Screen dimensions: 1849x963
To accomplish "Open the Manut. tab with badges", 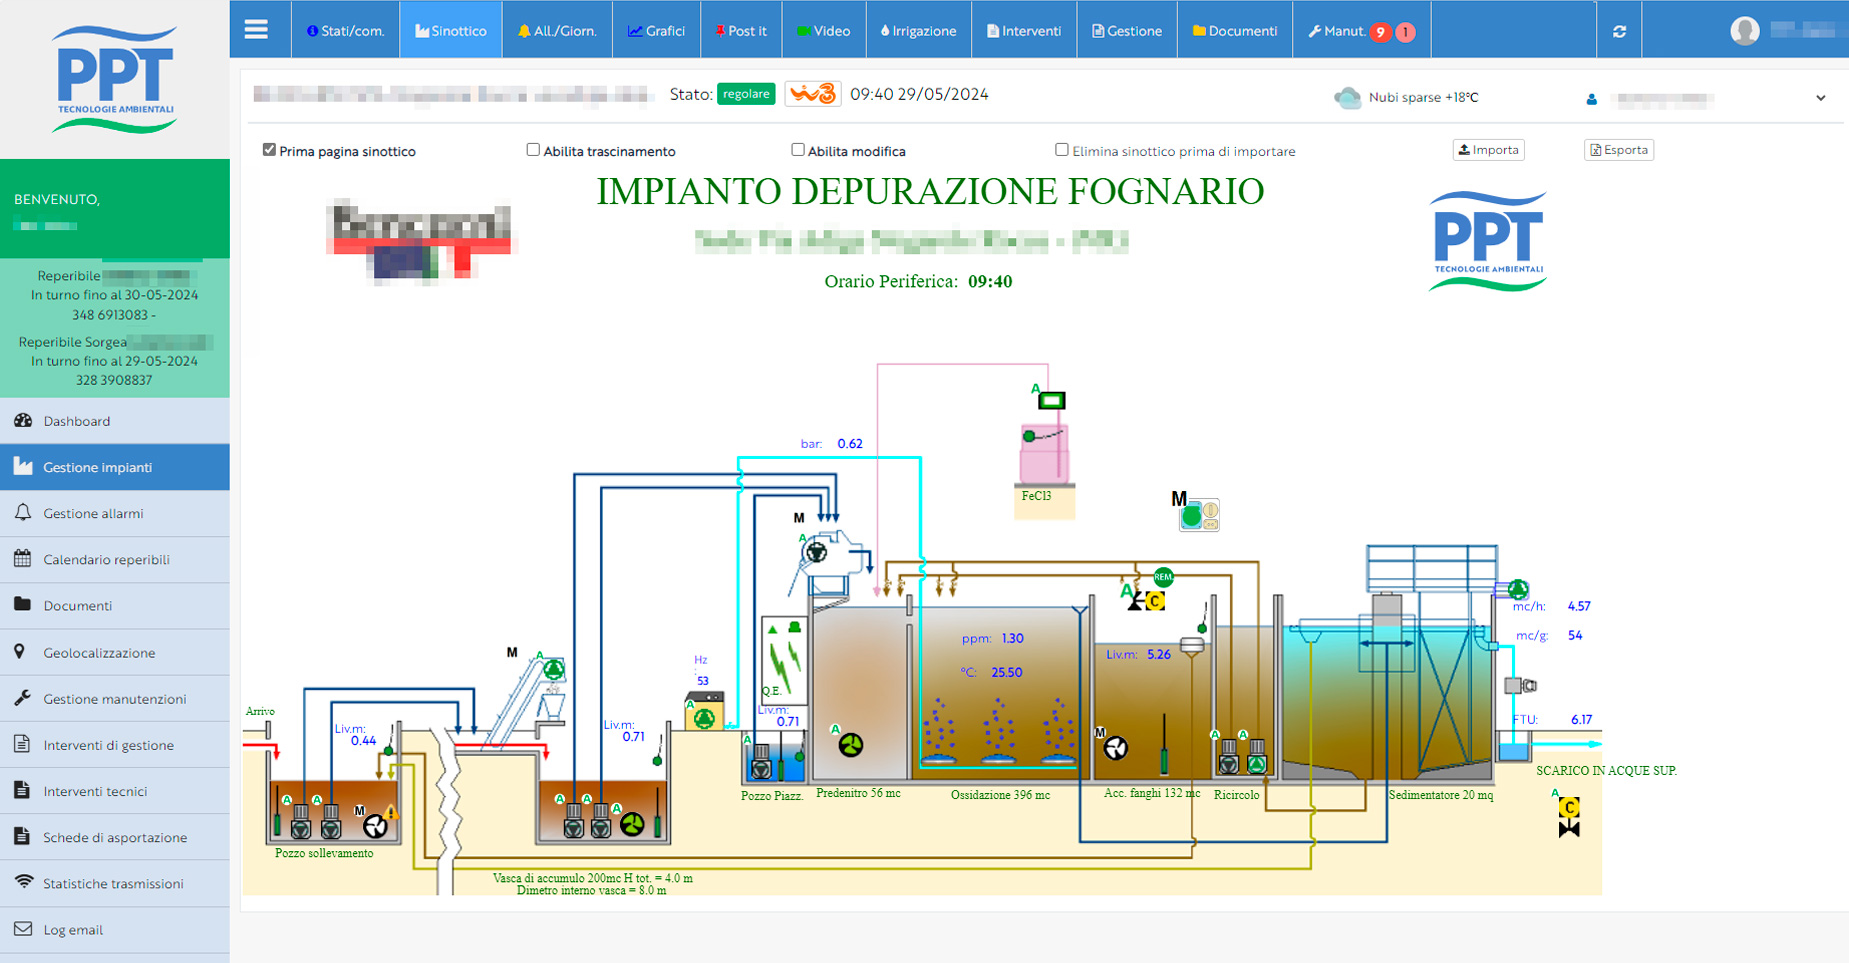I will (x=1361, y=30).
